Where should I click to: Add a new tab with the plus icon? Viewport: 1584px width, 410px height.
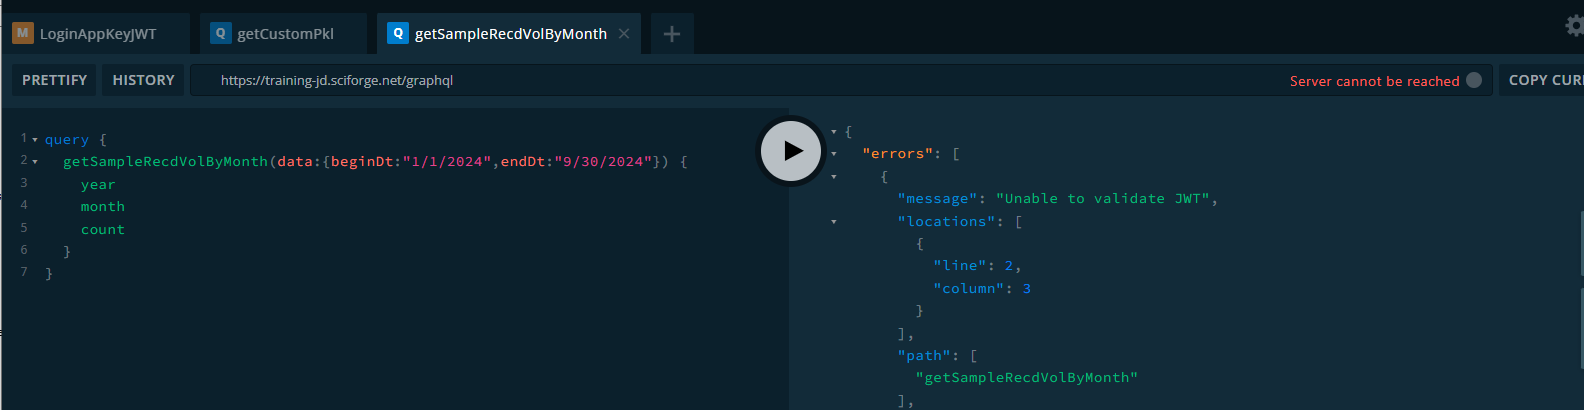click(672, 34)
